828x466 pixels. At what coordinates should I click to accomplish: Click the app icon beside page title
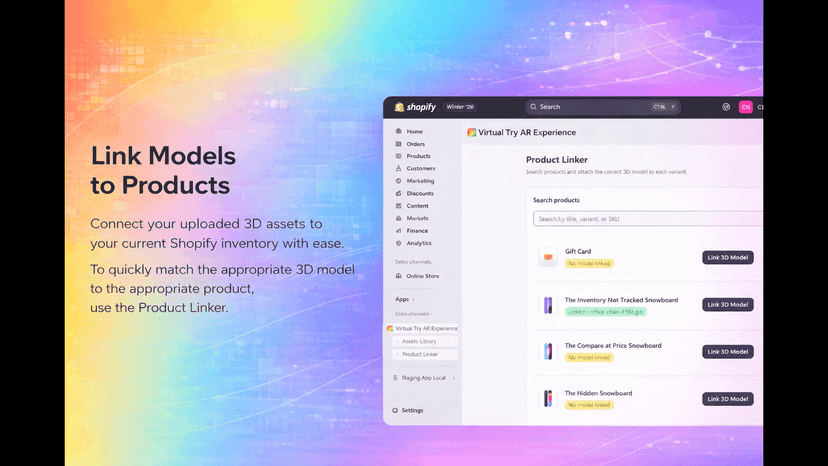tap(472, 133)
